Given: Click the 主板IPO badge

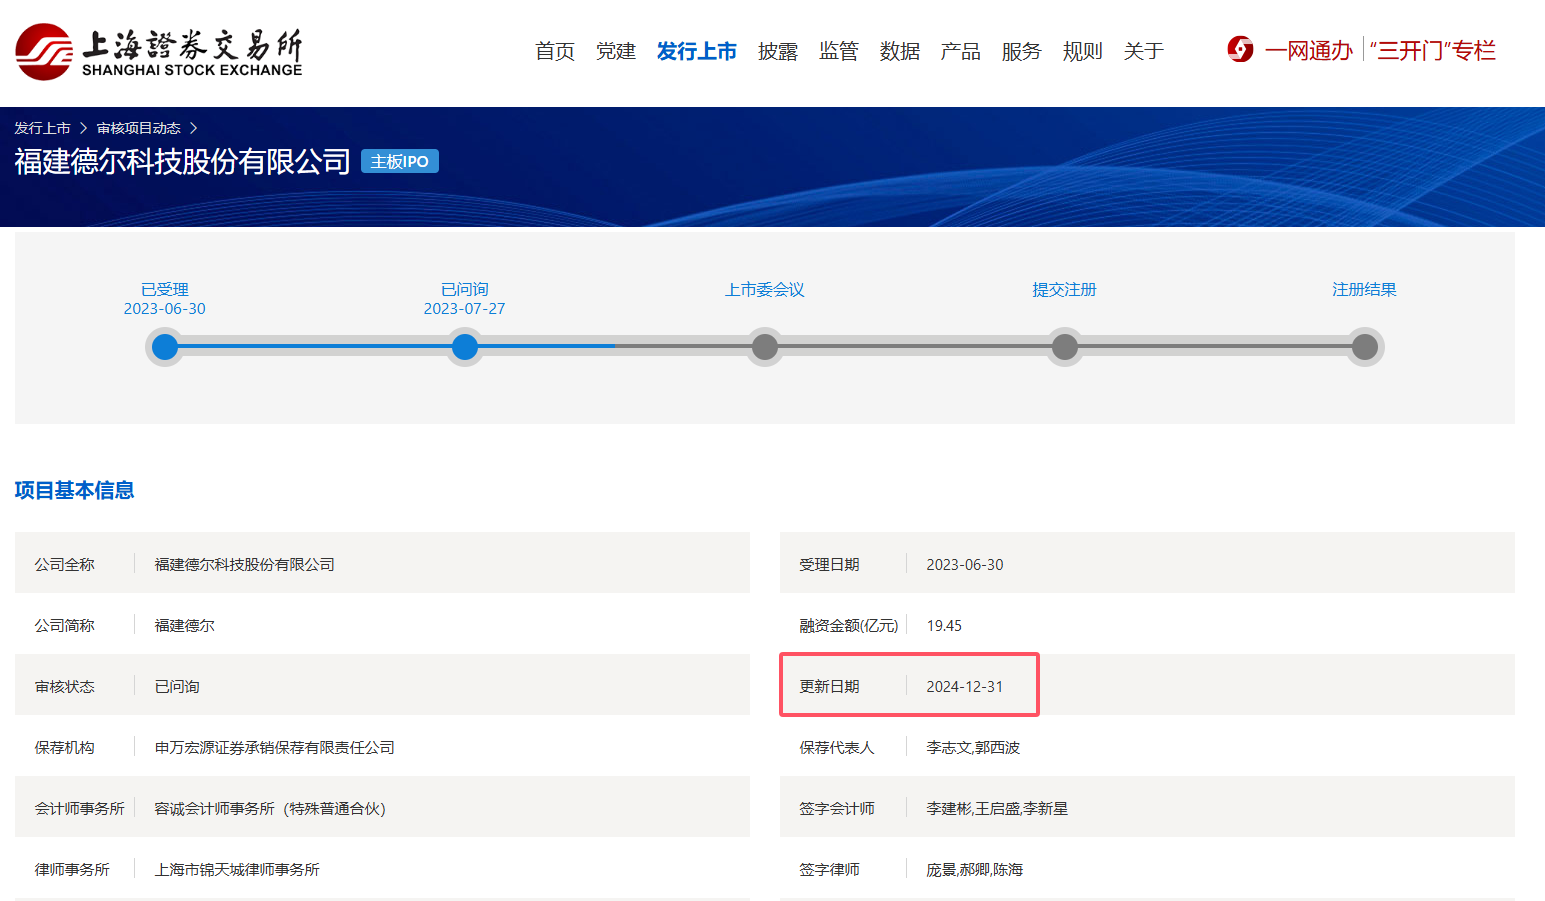Looking at the screenshot, I should click(x=400, y=161).
